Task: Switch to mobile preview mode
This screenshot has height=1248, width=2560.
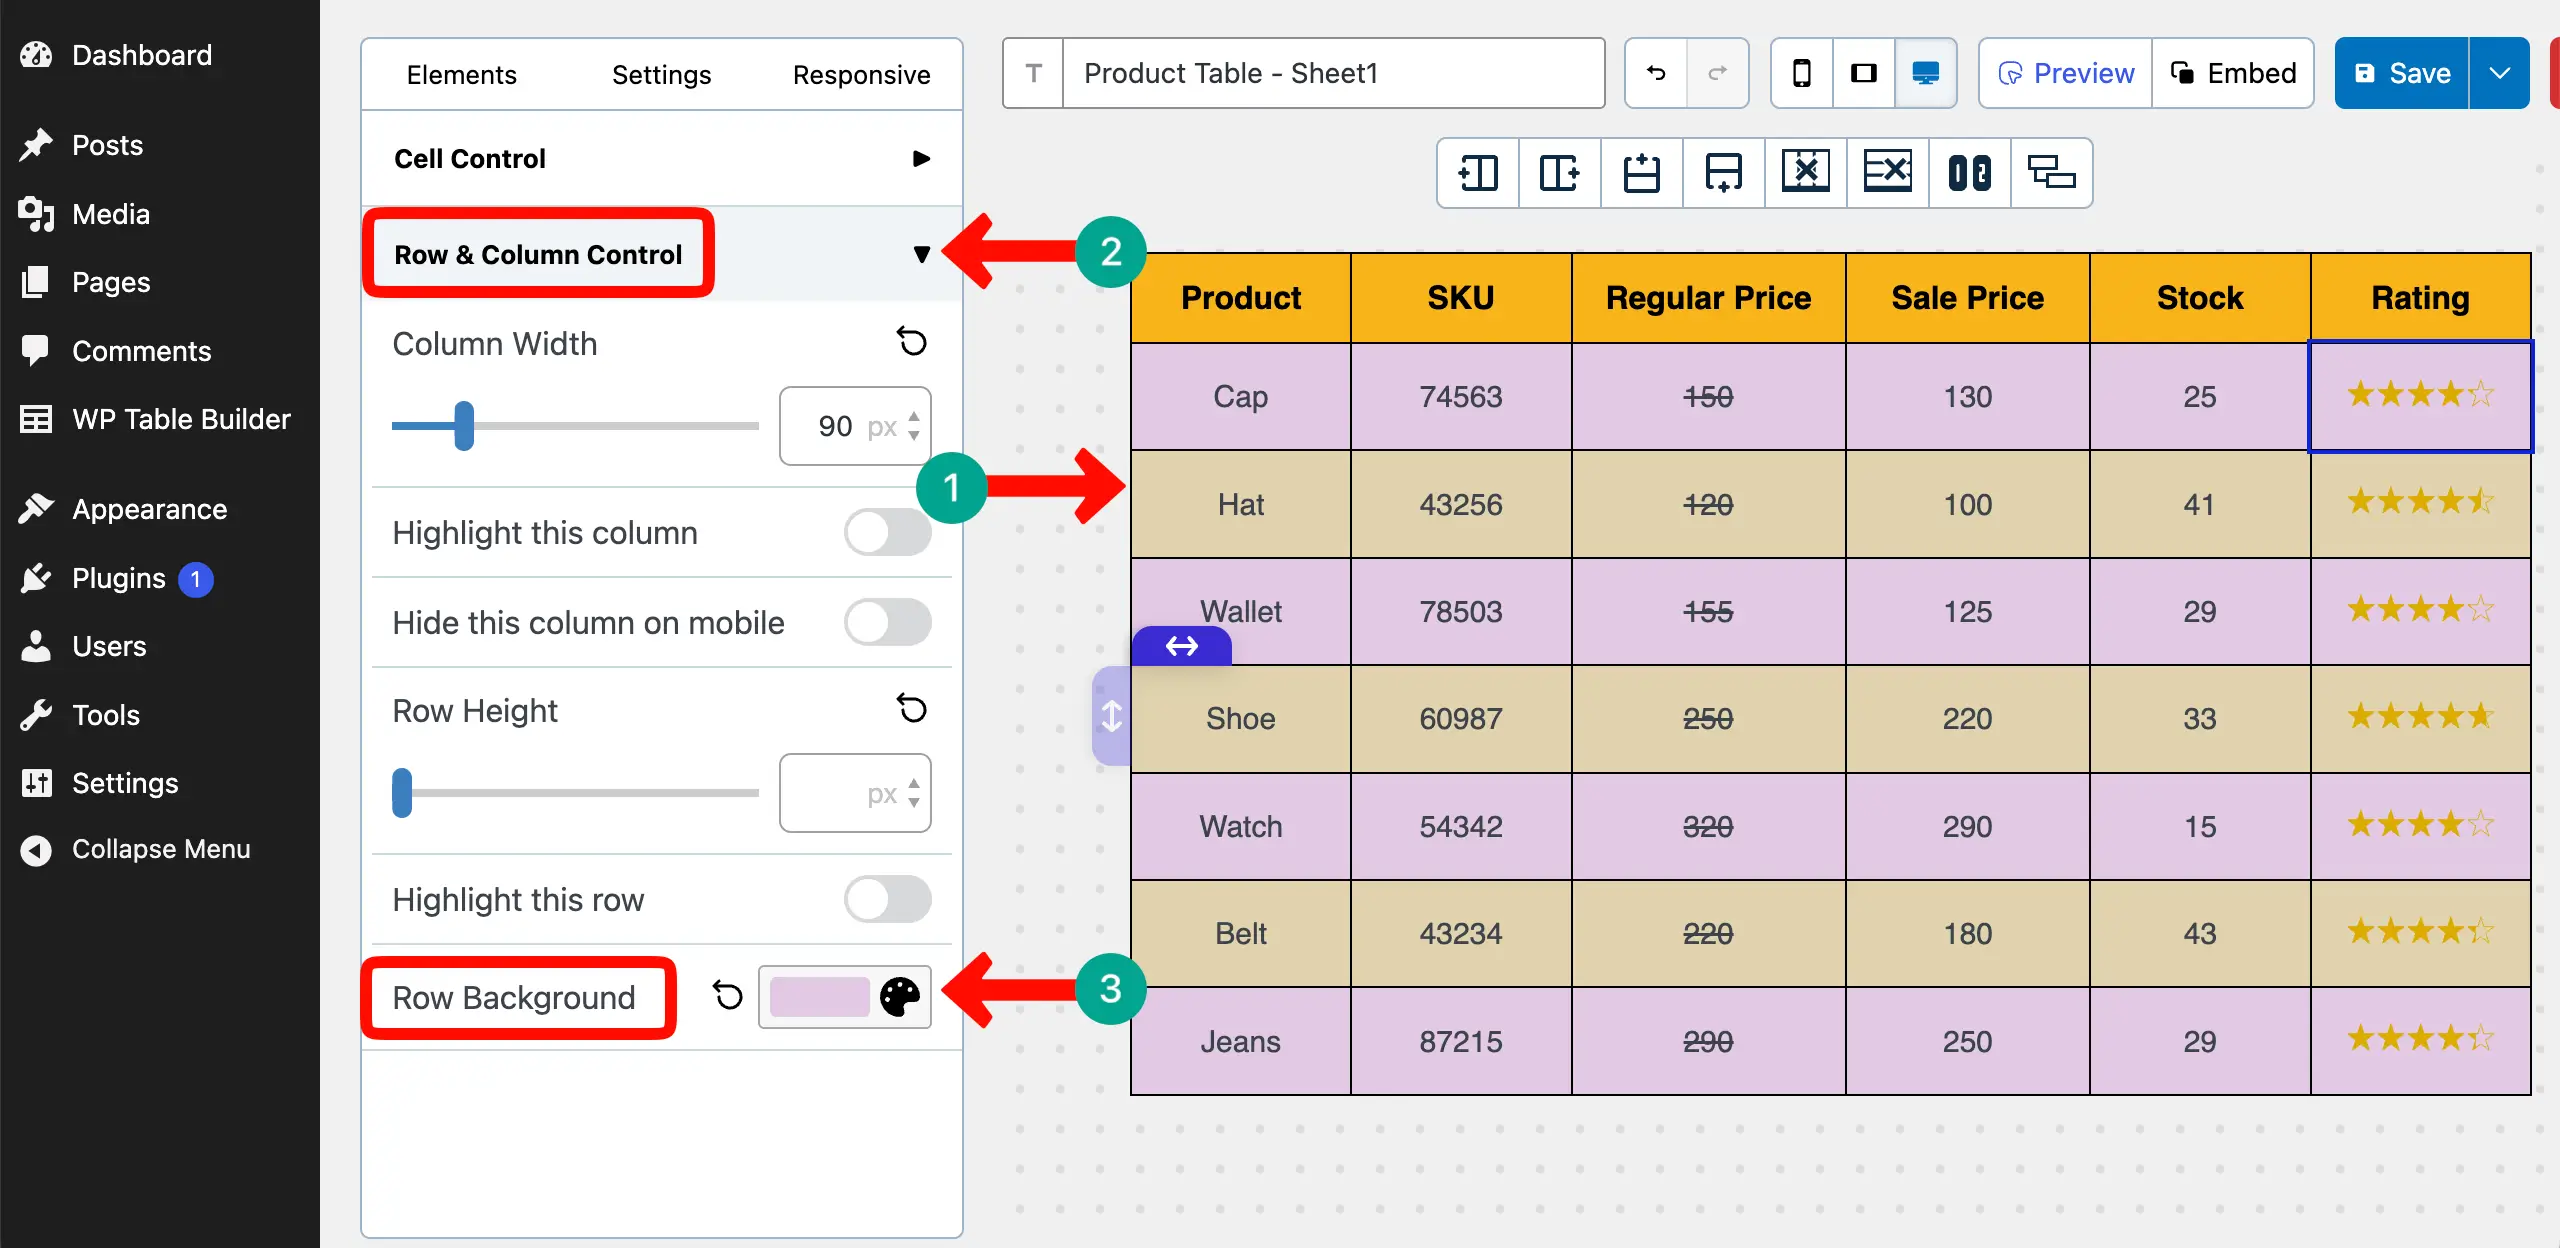Action: click(1801, 72)
